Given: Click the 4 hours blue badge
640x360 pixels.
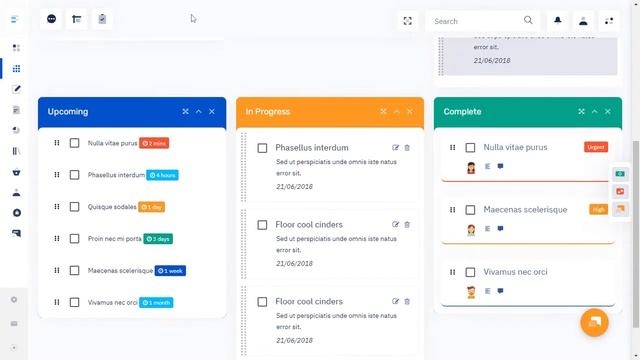Looking at the screenshot, I should pyautogui.click(x=162, y=175).
